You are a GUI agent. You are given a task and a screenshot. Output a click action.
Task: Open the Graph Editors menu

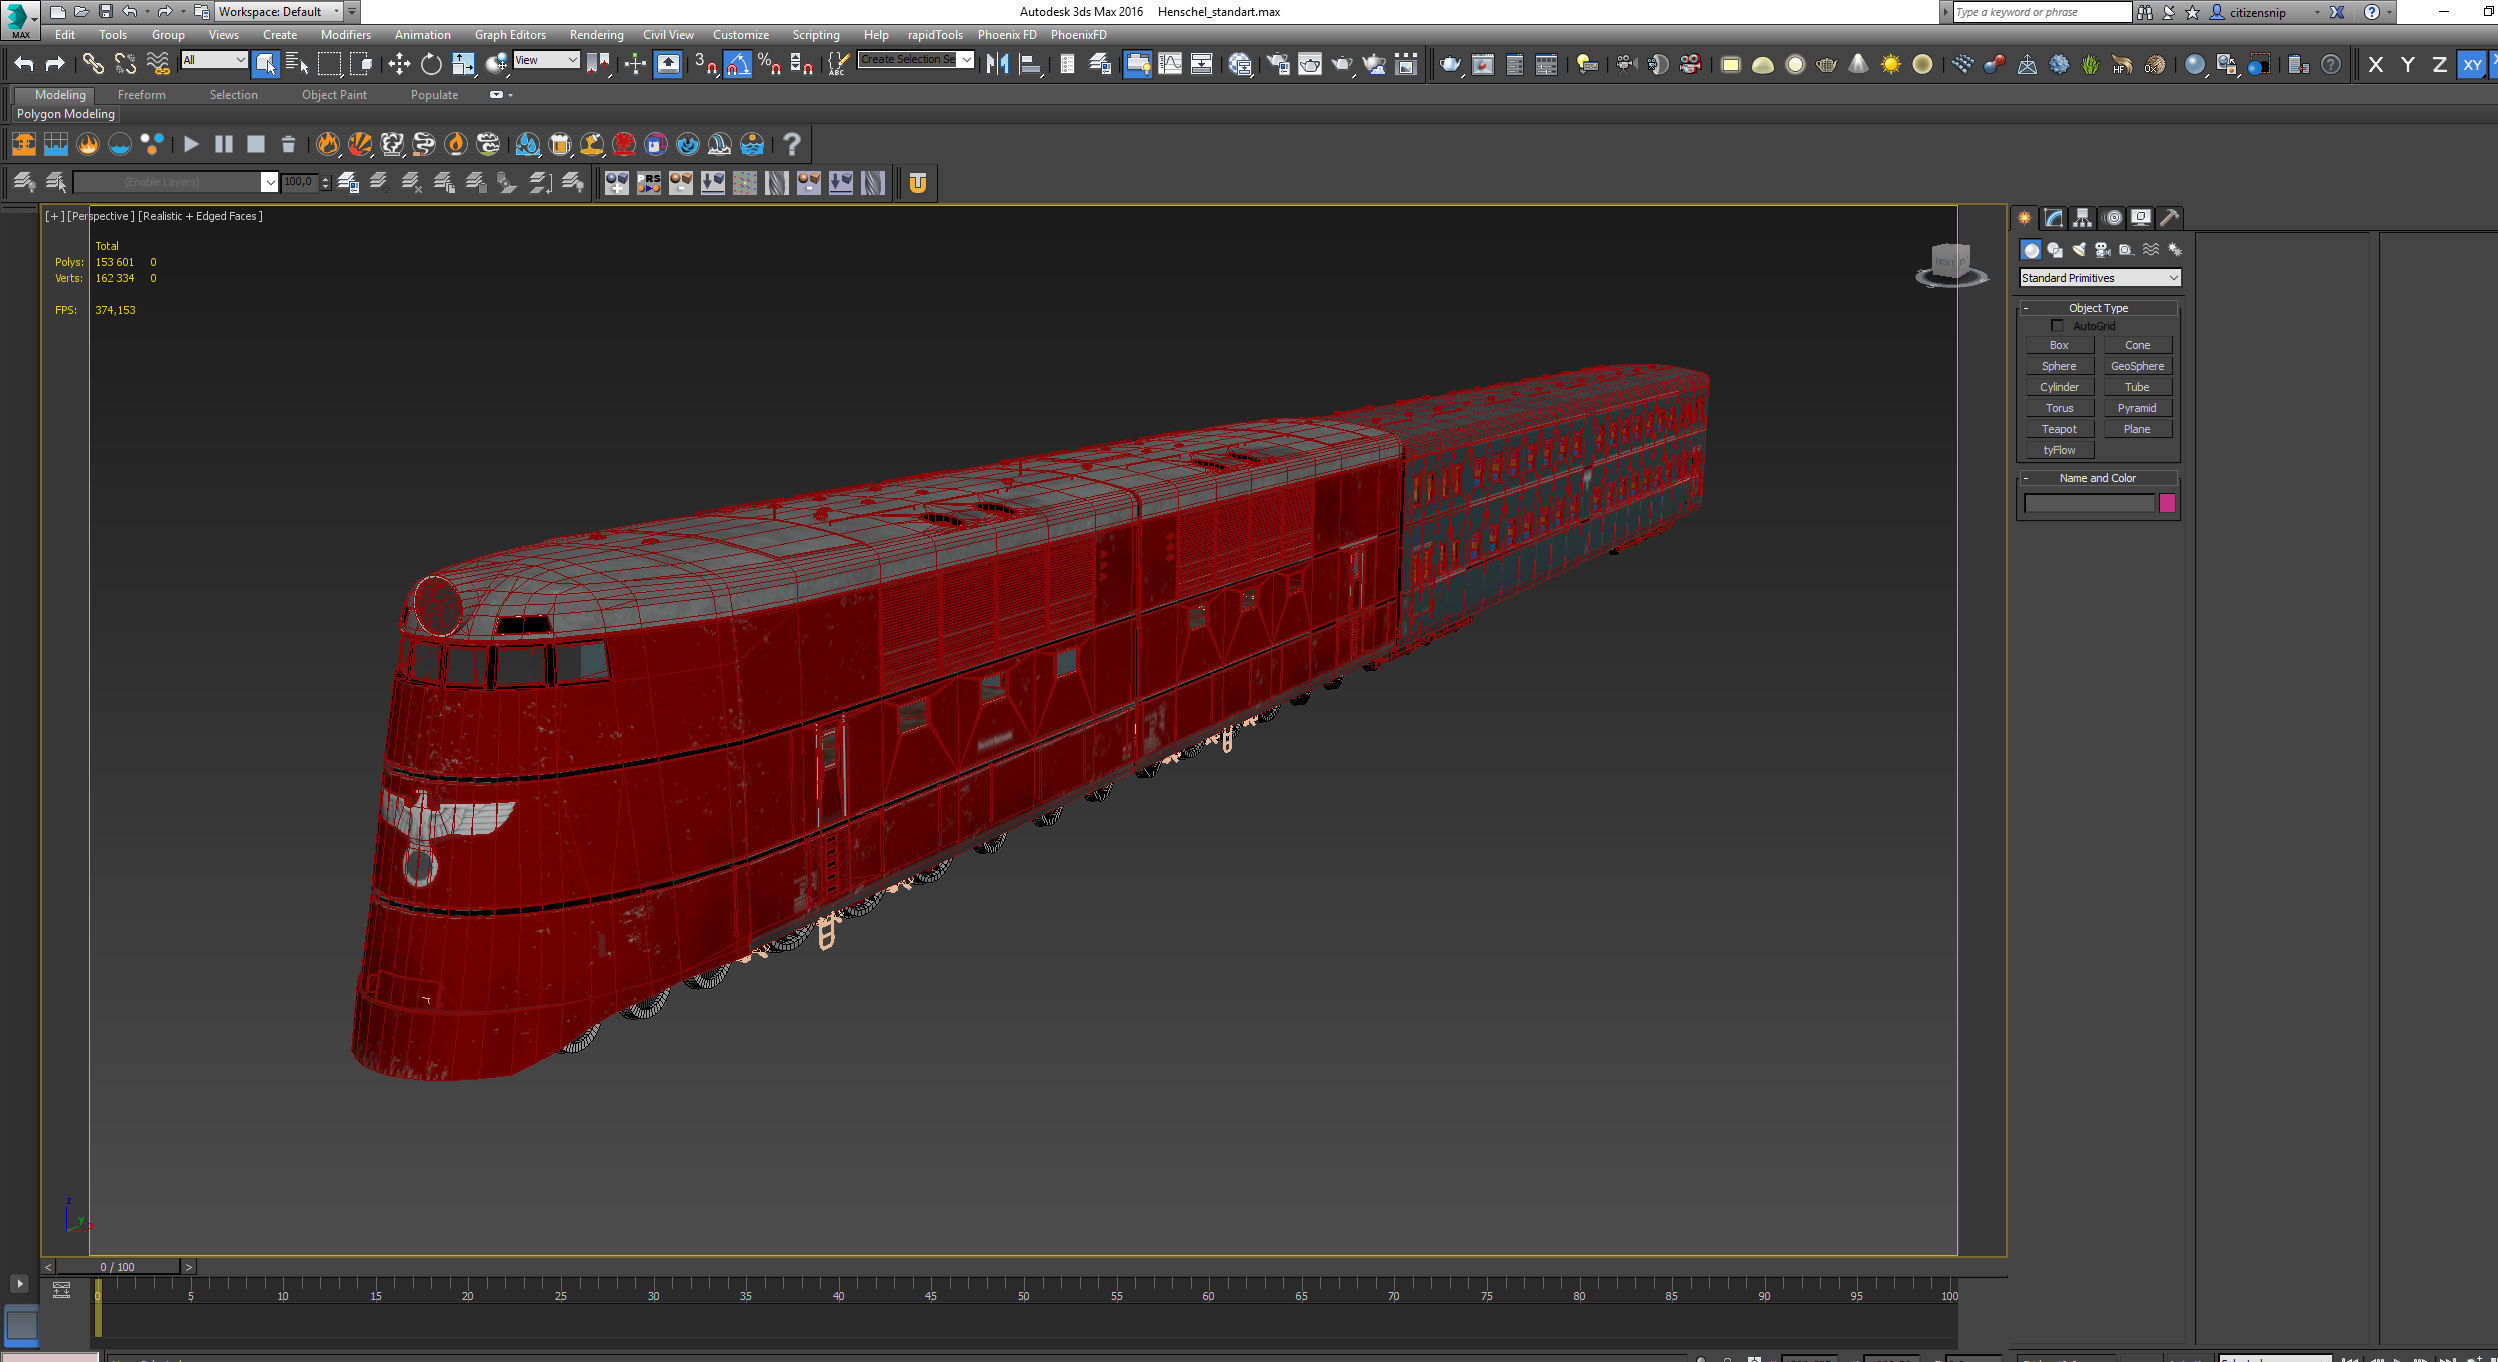point(510,35)
